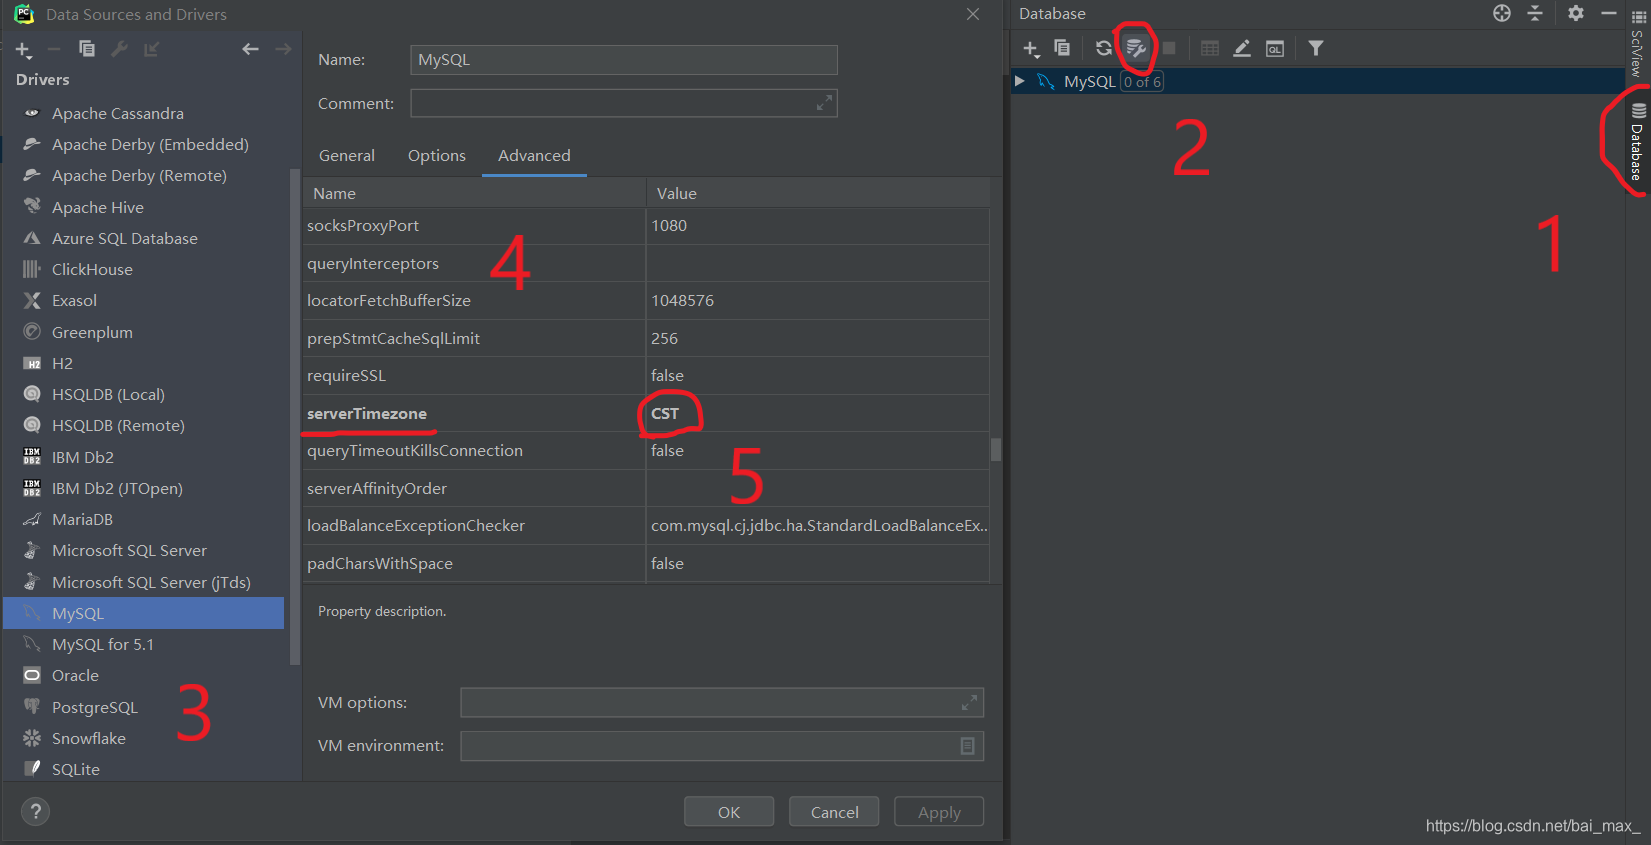Click the duplicate driver icon

tap(87, 49)
